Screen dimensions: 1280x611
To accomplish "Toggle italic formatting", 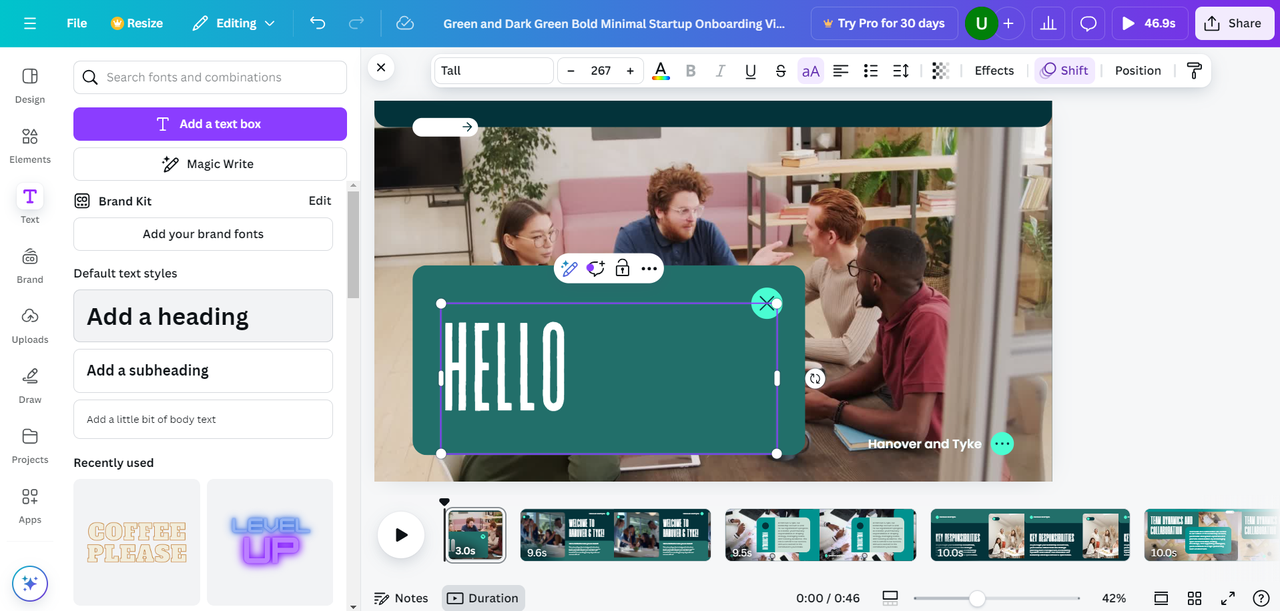I will (x=720, y=70).
